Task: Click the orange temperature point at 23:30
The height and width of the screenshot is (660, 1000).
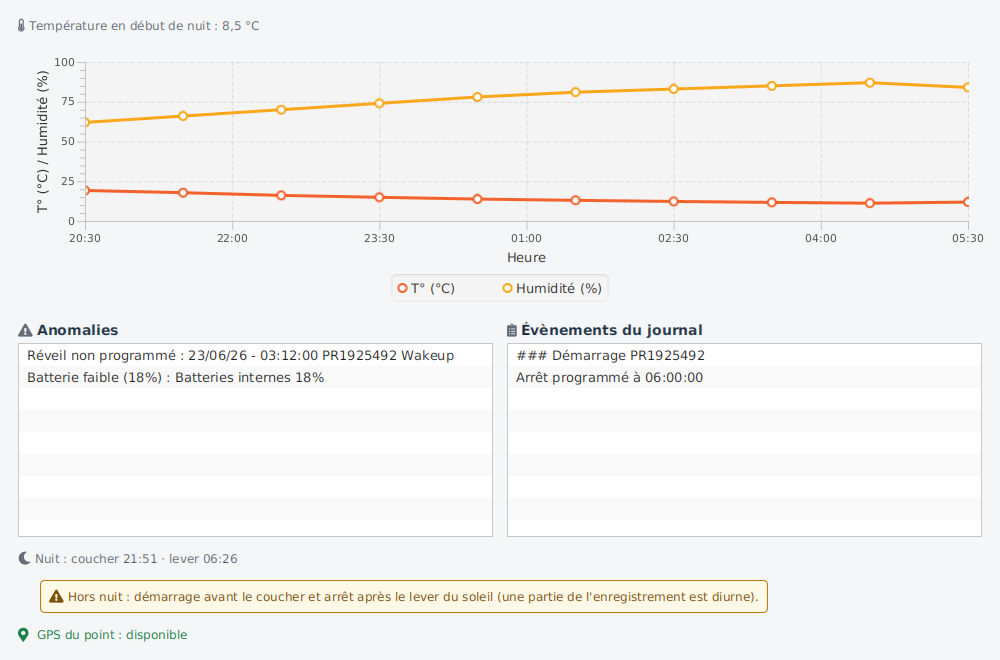Action: [379, 198]
